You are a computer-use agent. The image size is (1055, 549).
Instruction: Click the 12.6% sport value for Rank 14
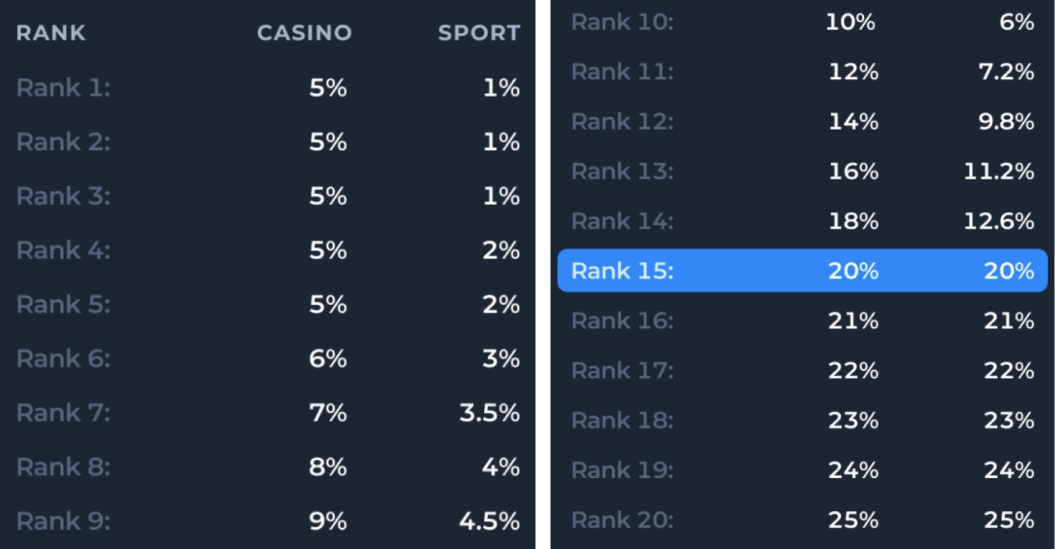(999, 221)
